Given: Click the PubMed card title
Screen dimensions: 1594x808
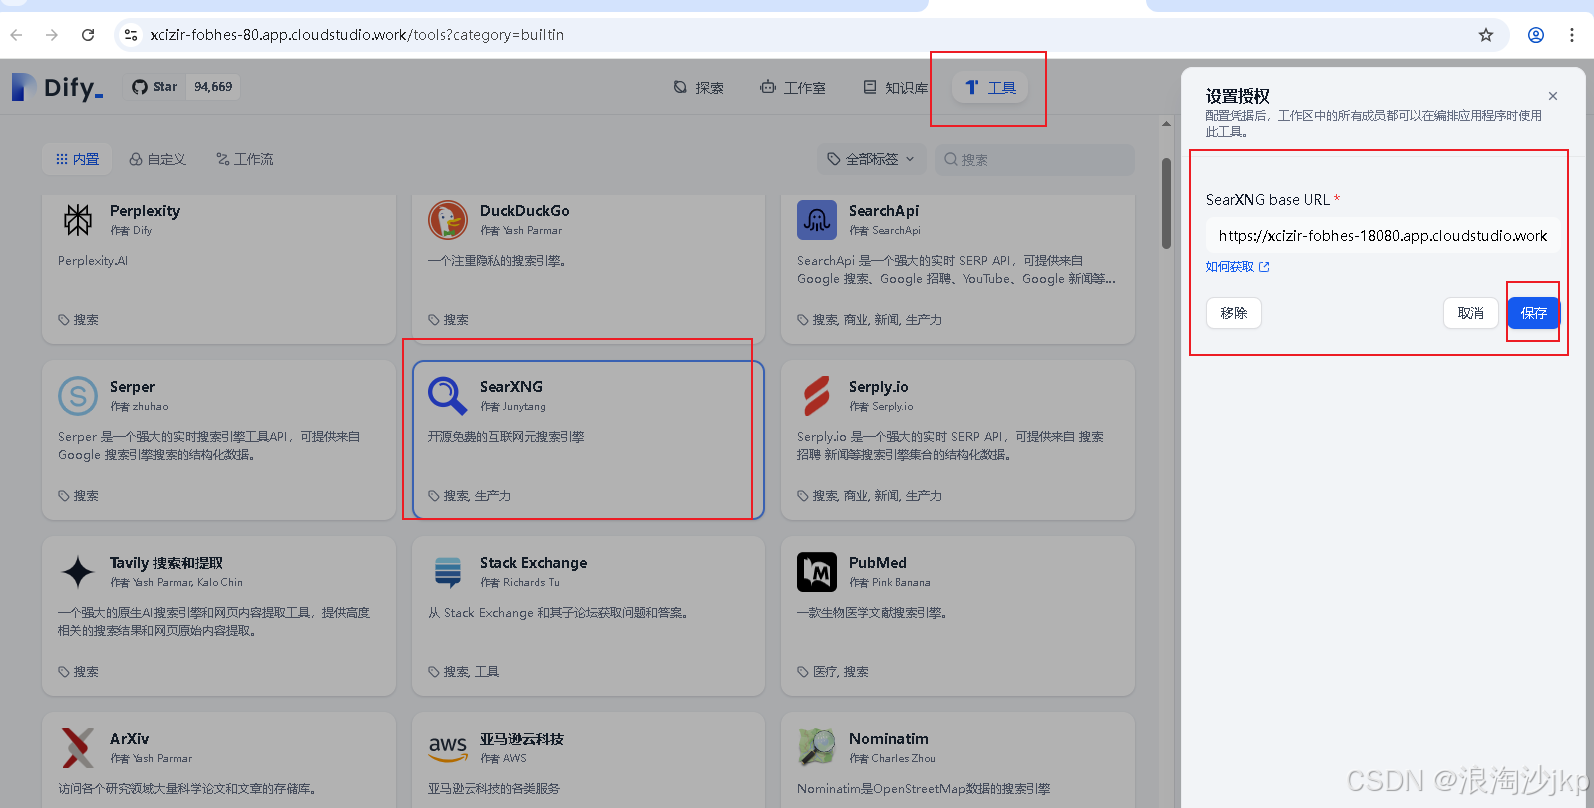Looking at the screenshot, I should pos(877,563).
